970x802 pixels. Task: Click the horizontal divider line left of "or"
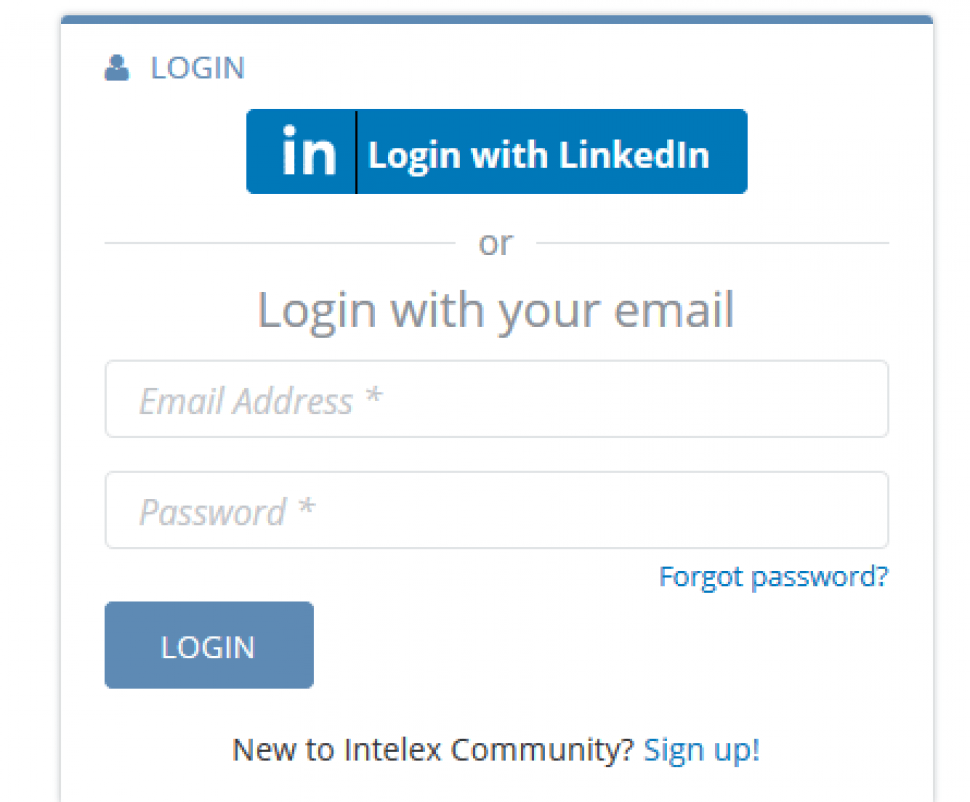(x=280, y=243)
